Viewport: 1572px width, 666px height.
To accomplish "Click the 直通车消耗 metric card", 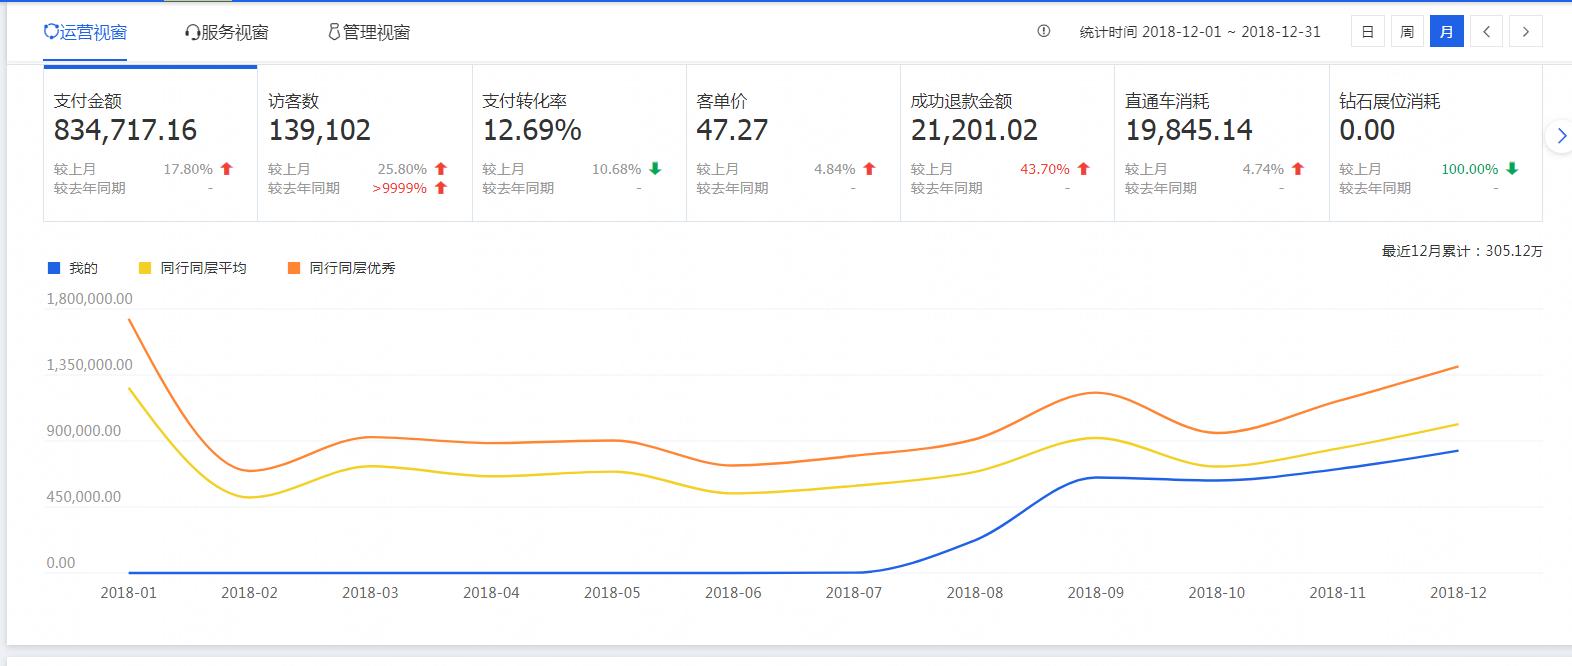I will (x=1221, y=143).
